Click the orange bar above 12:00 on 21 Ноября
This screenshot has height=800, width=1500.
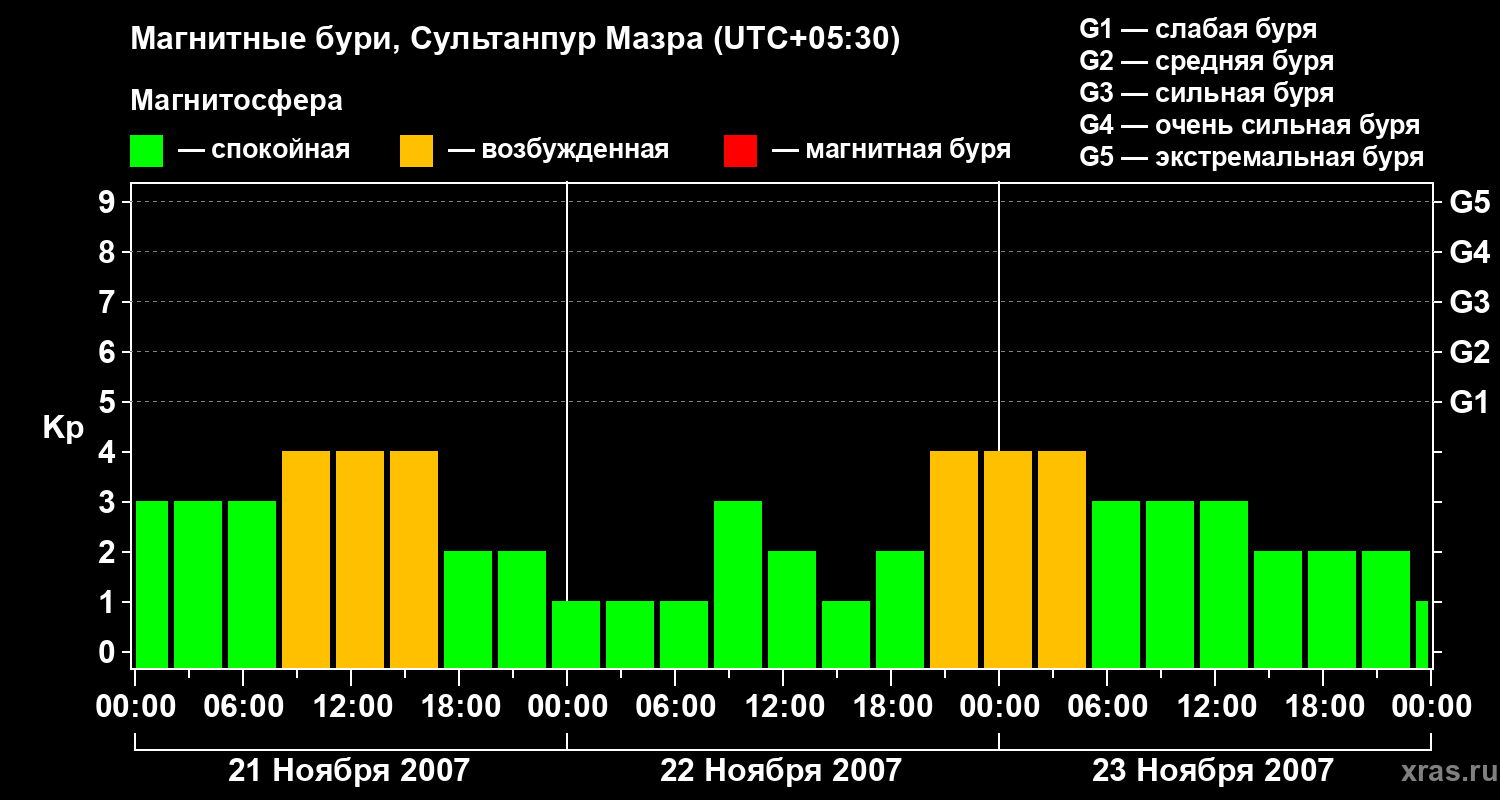(x=360, y=560)
